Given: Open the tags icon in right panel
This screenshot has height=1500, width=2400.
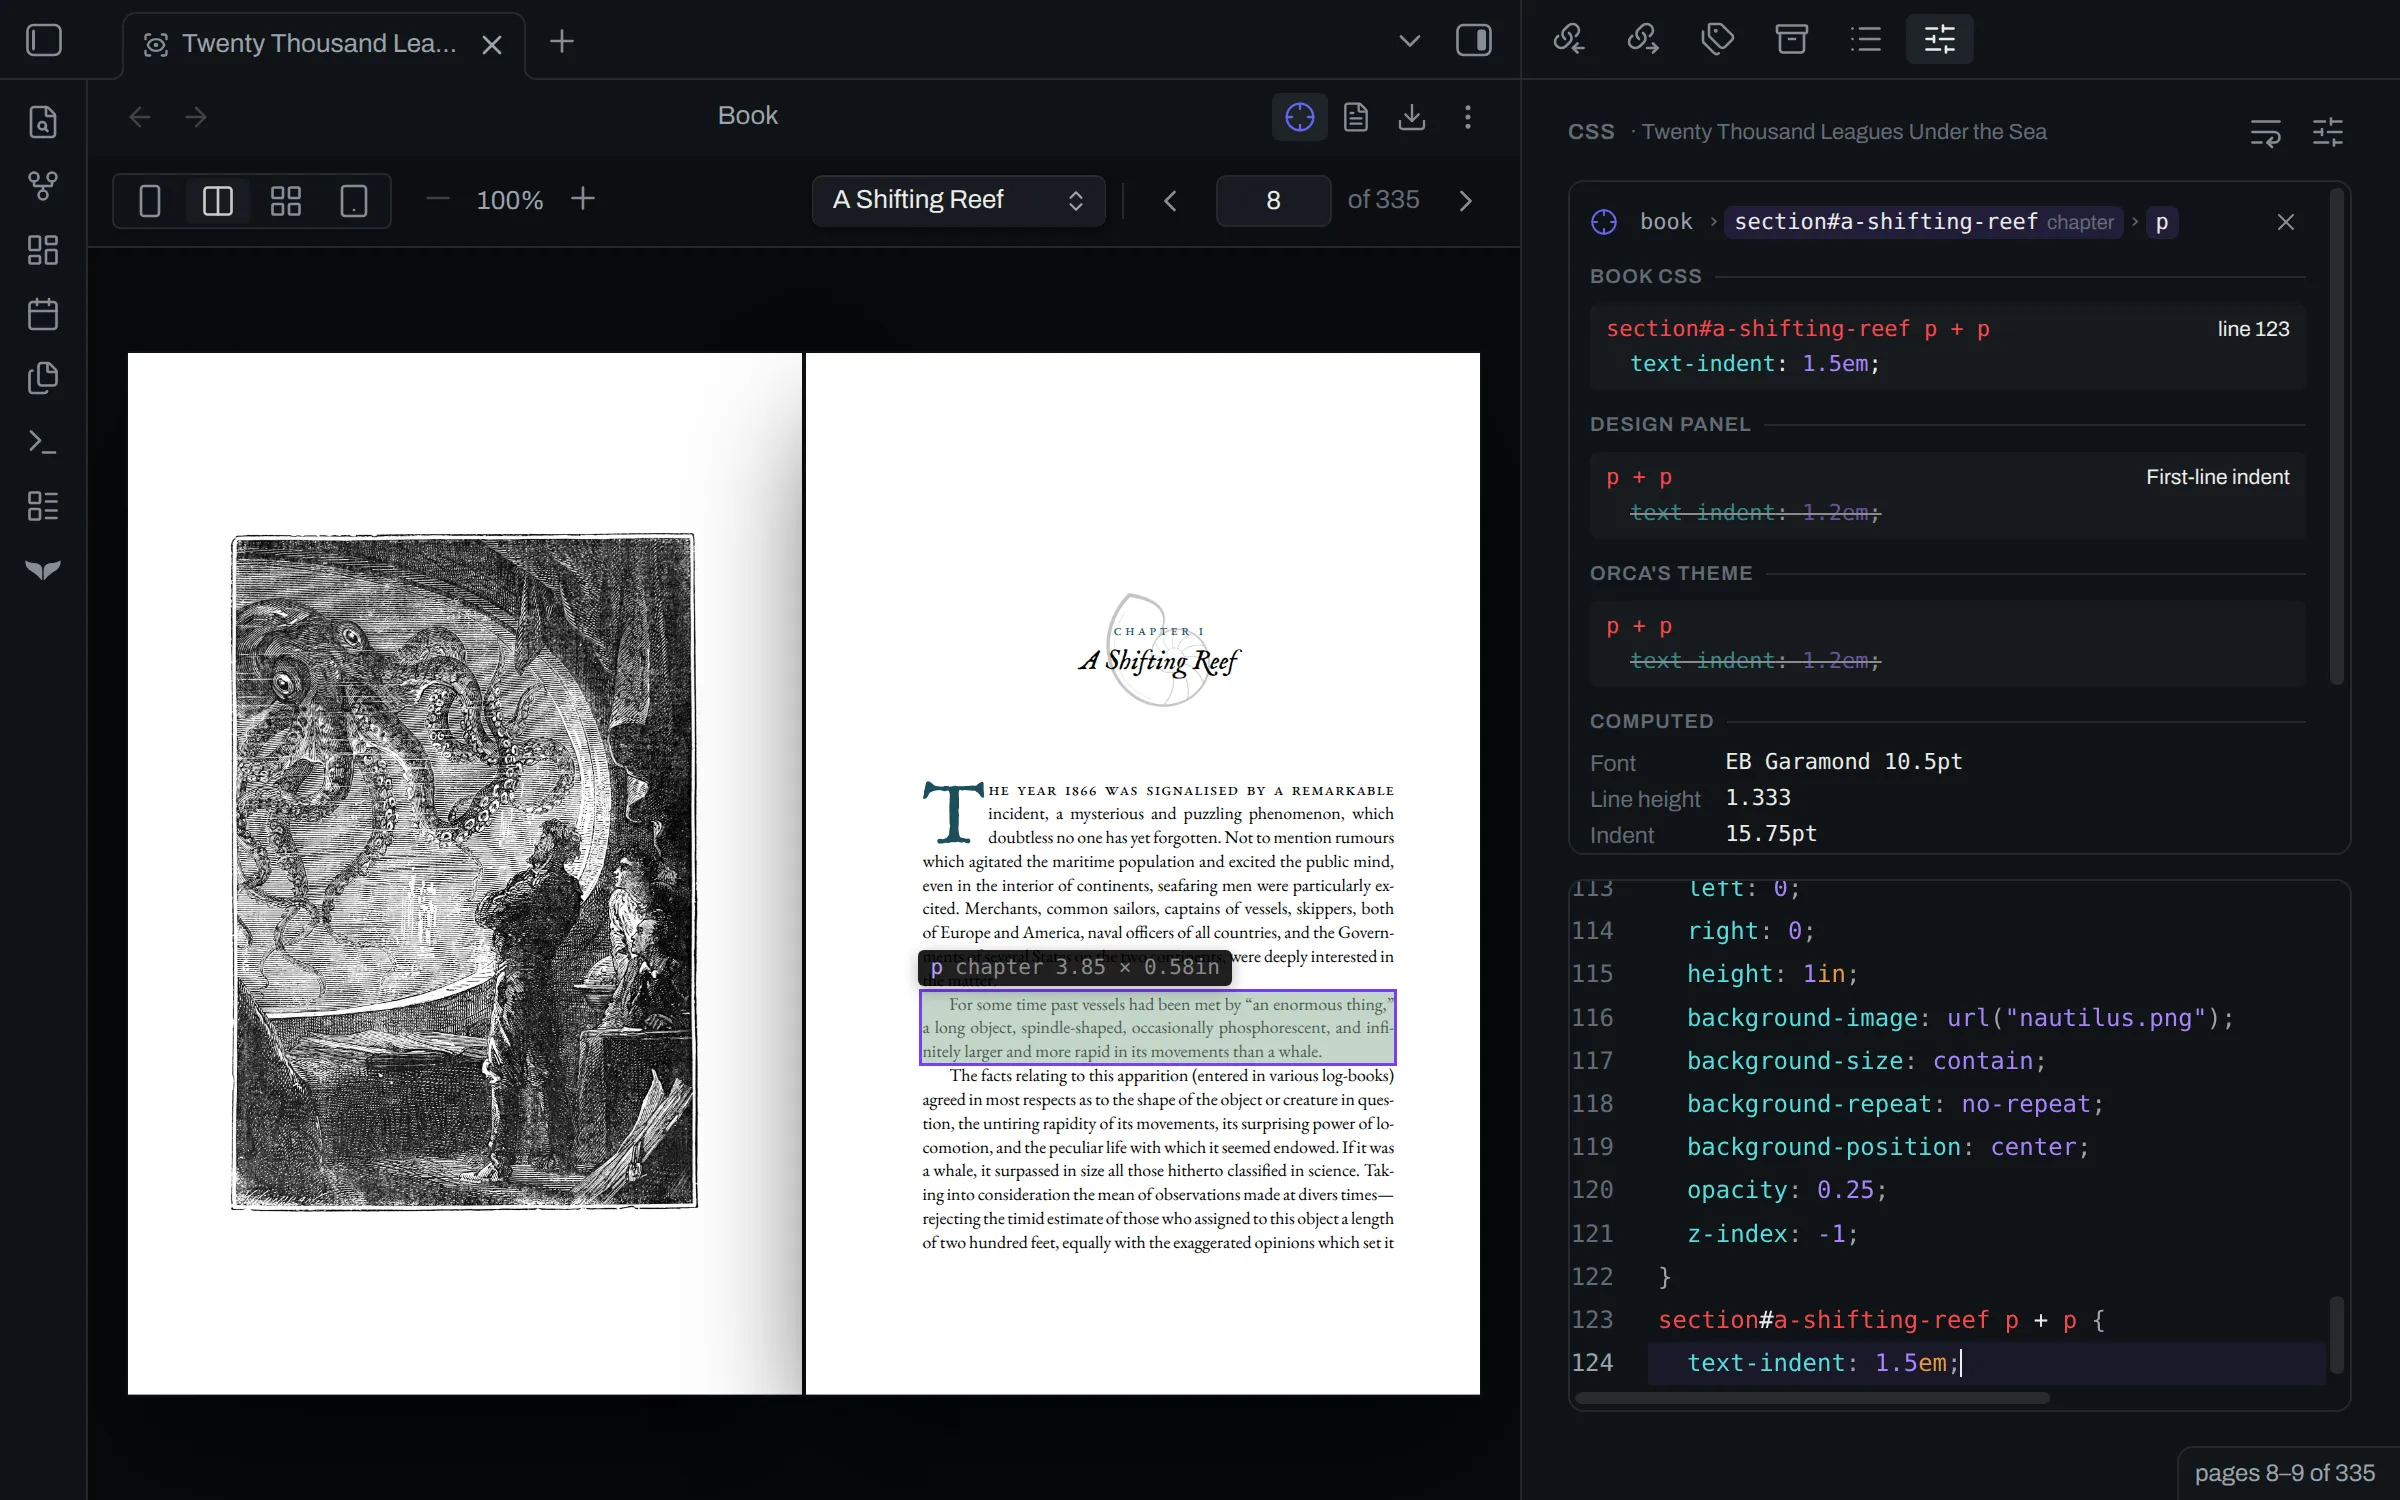Looking at the screenshot, I should 1717,40.
